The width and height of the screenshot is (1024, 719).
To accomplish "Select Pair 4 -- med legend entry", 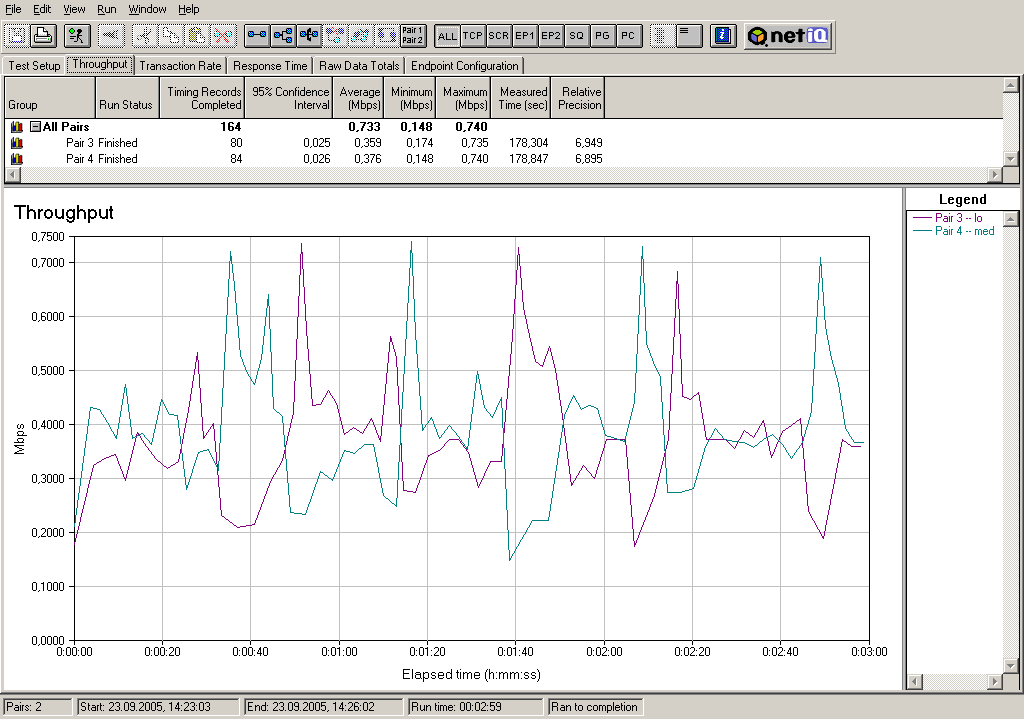I will coord(964,231).
